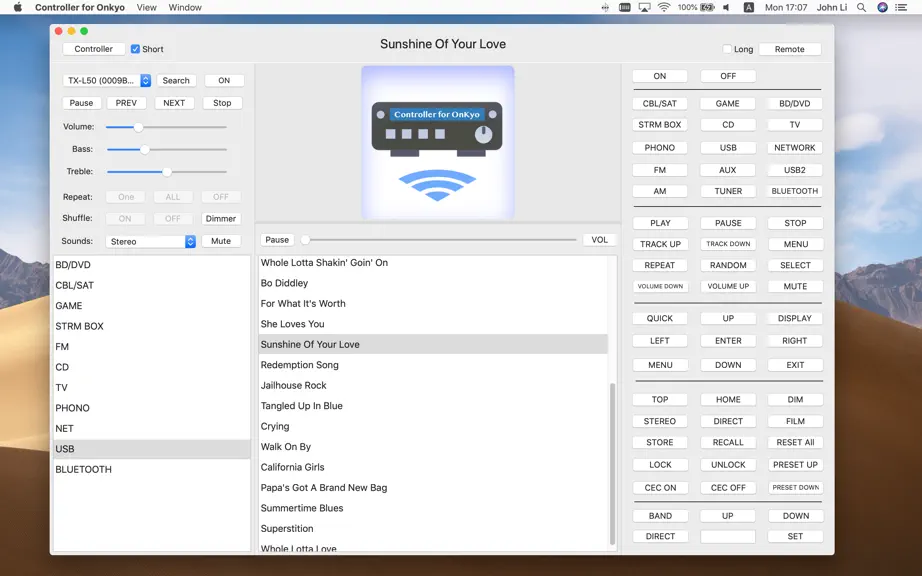Select USB in the source list
Viewport: 922px width, 576px height.
152,449
